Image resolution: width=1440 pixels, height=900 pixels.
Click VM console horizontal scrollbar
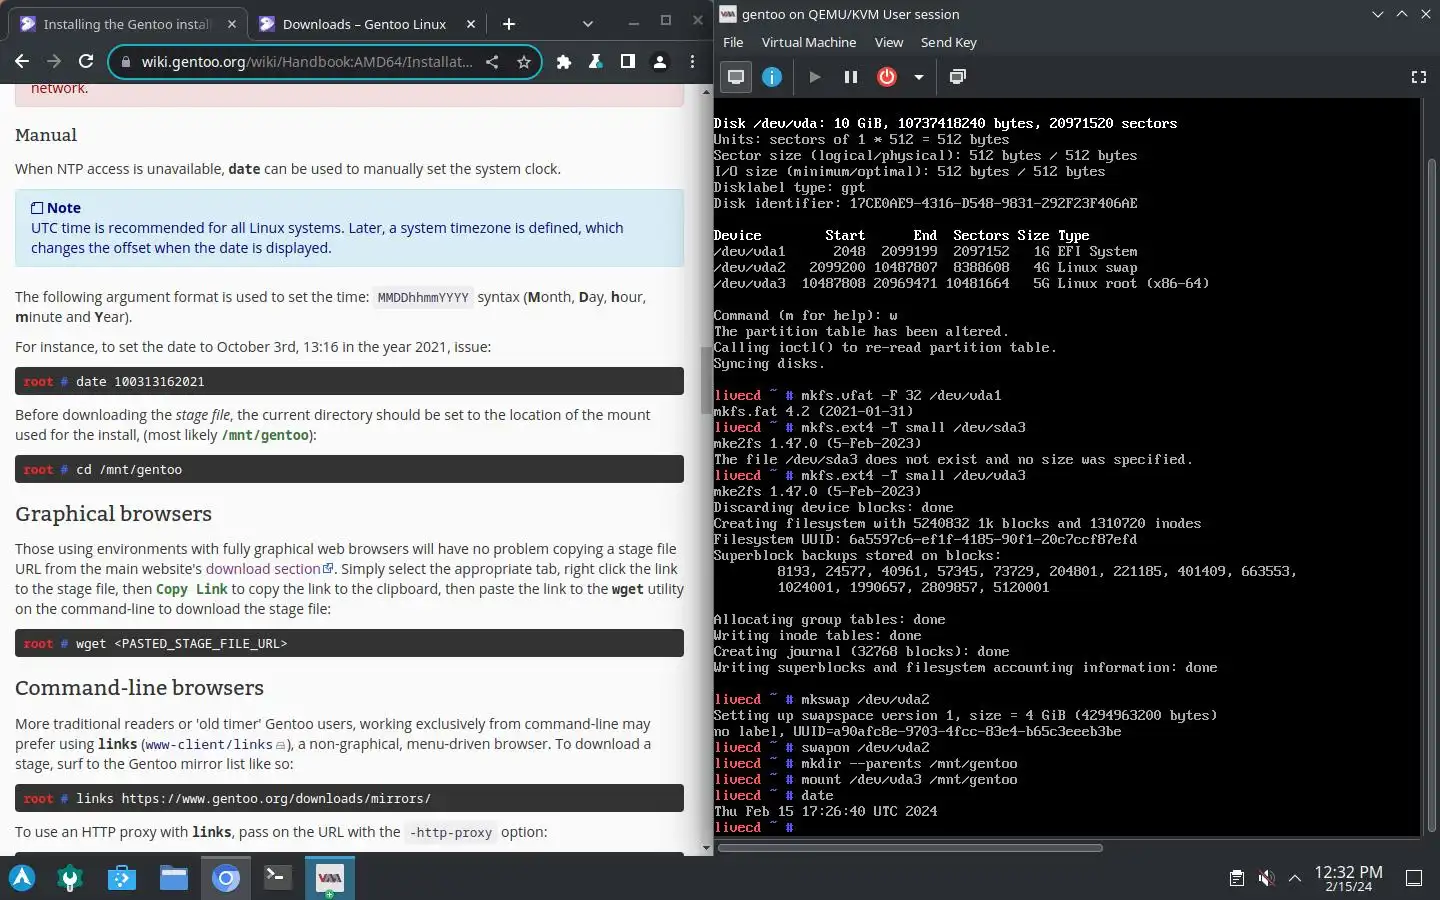tap(910, 848)
